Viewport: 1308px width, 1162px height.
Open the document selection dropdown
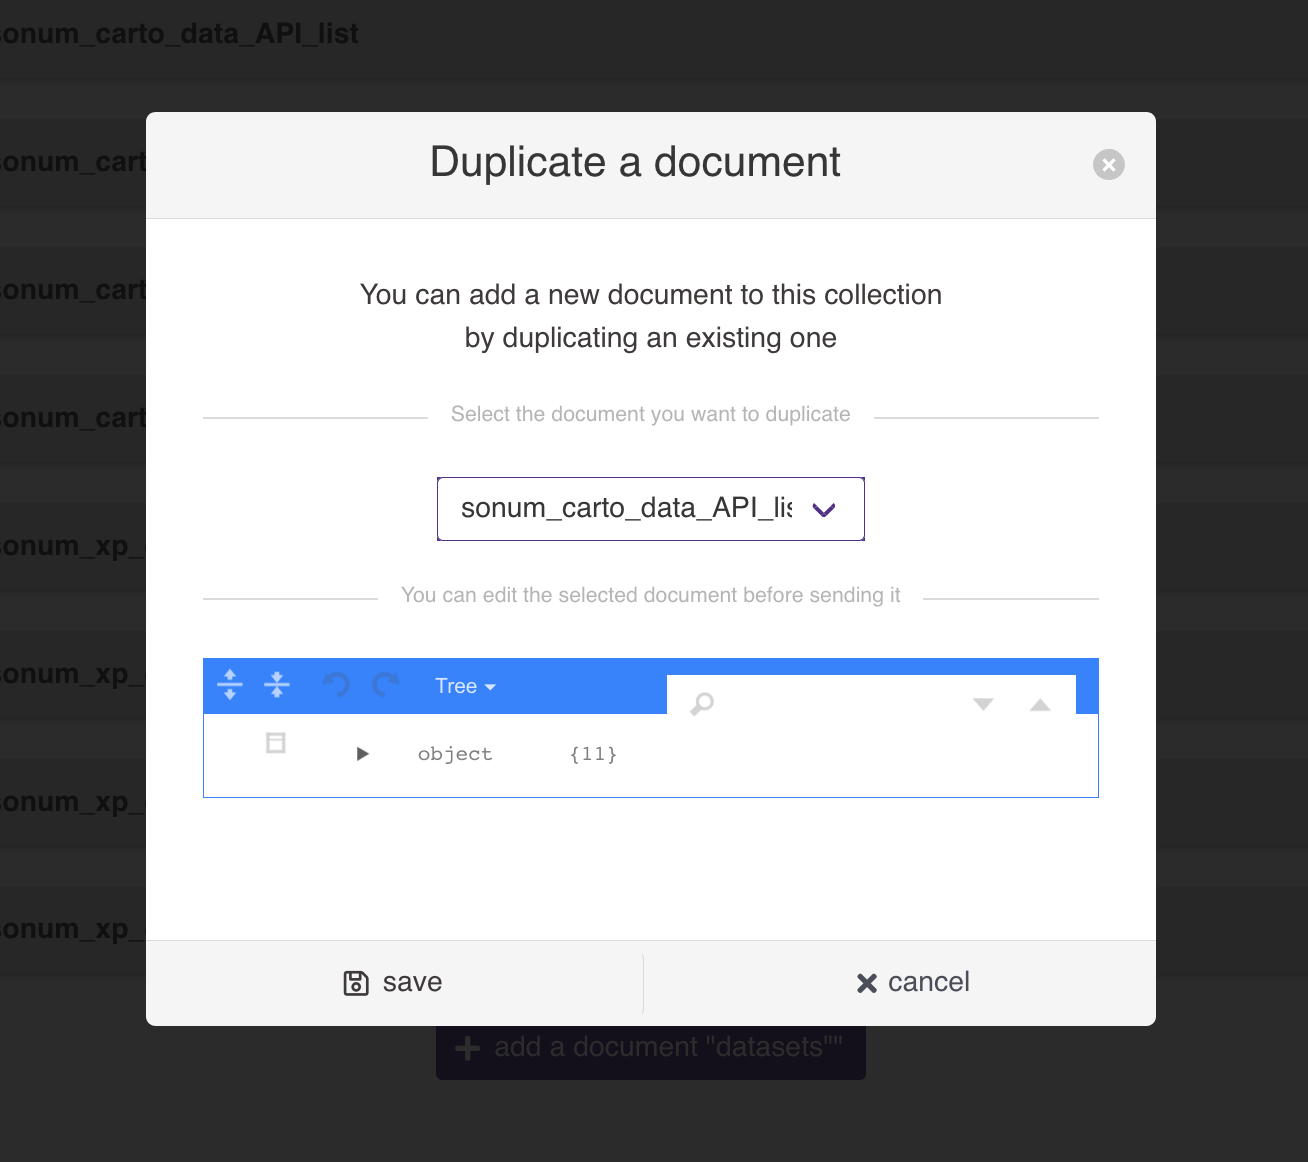(651, 509)
